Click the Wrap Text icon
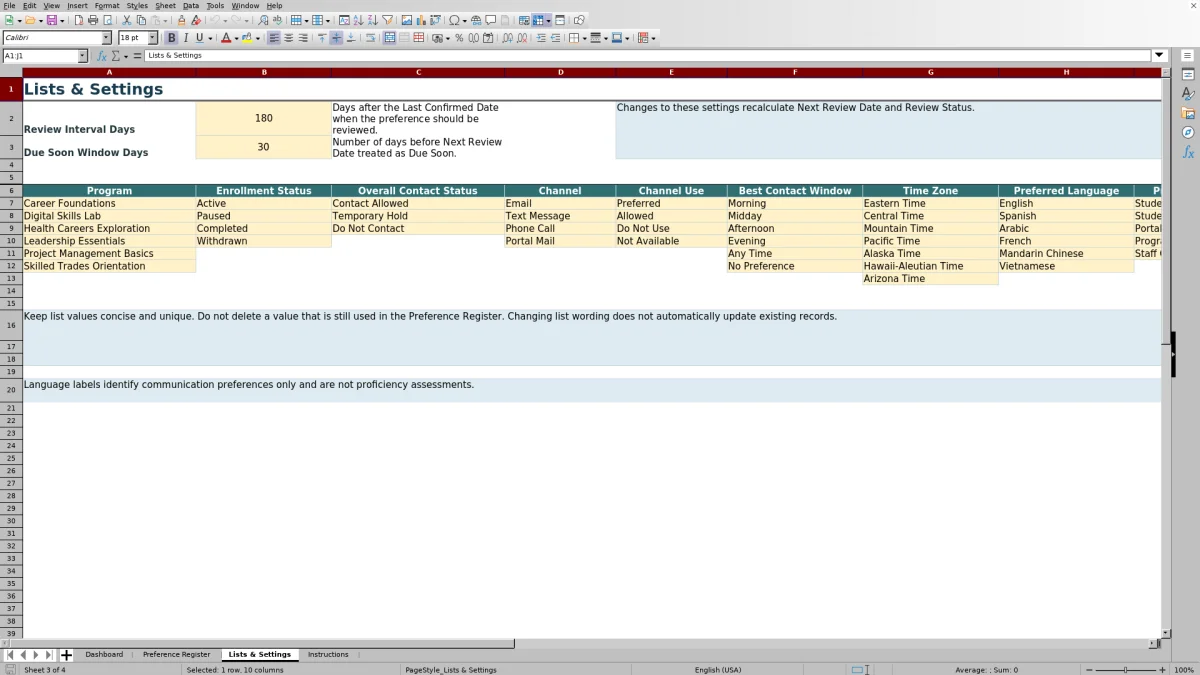Viewport: 1200px width, 675px height. click(x=370, y=38)
